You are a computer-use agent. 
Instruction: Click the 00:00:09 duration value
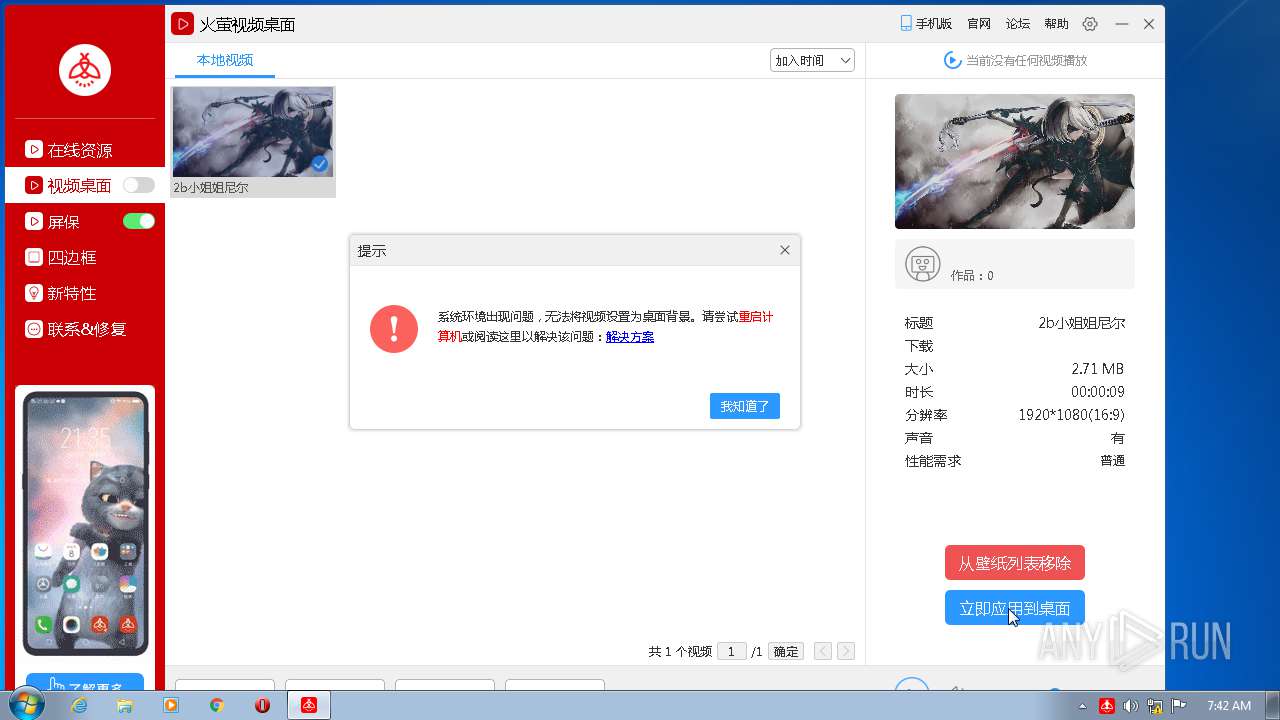pyautogui.click(x=1098, y=392)
